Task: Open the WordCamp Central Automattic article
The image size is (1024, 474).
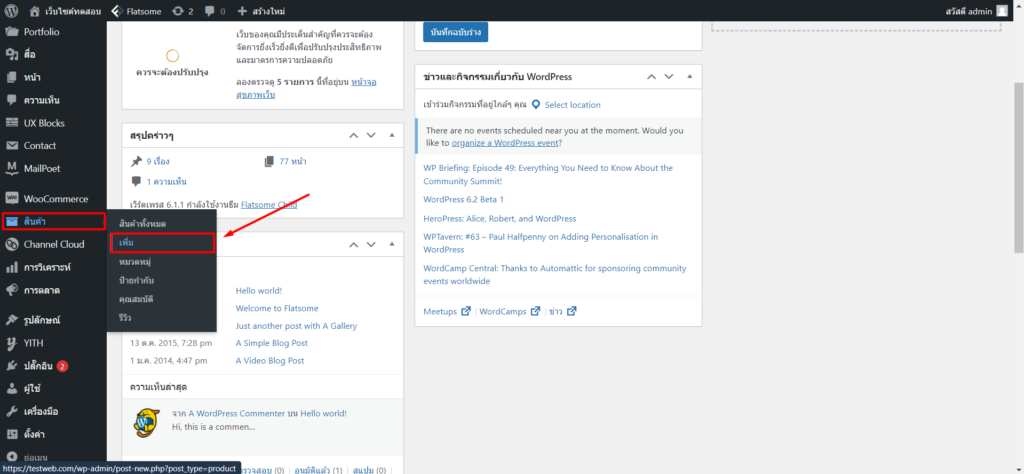Action: click(x=554, y=274)
